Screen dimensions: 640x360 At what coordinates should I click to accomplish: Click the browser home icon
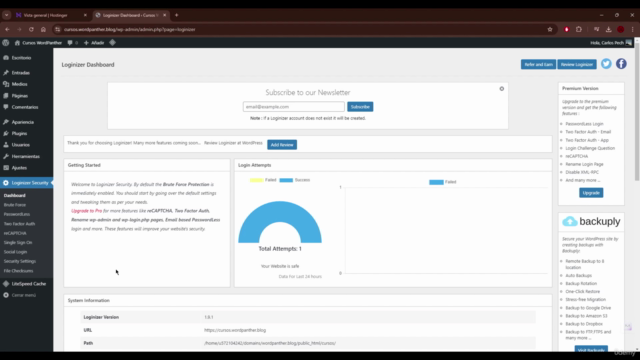click(43, 29)
